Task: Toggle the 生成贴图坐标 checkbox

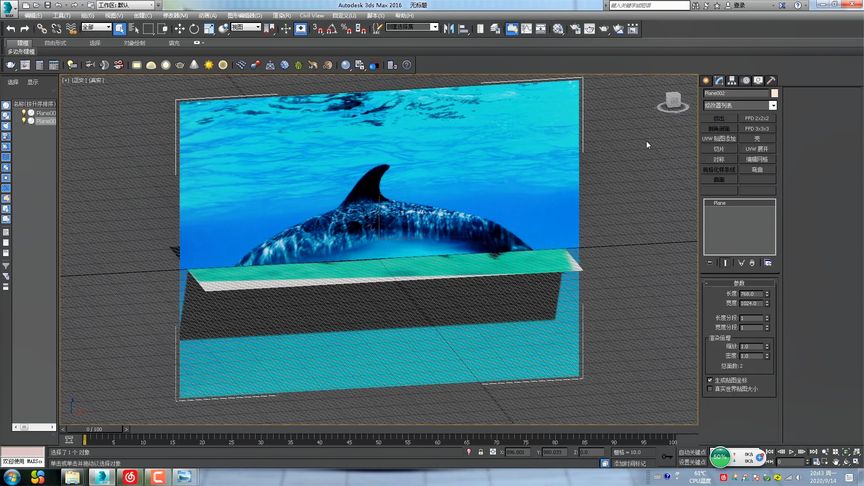Action: click(x=710, y=380)
